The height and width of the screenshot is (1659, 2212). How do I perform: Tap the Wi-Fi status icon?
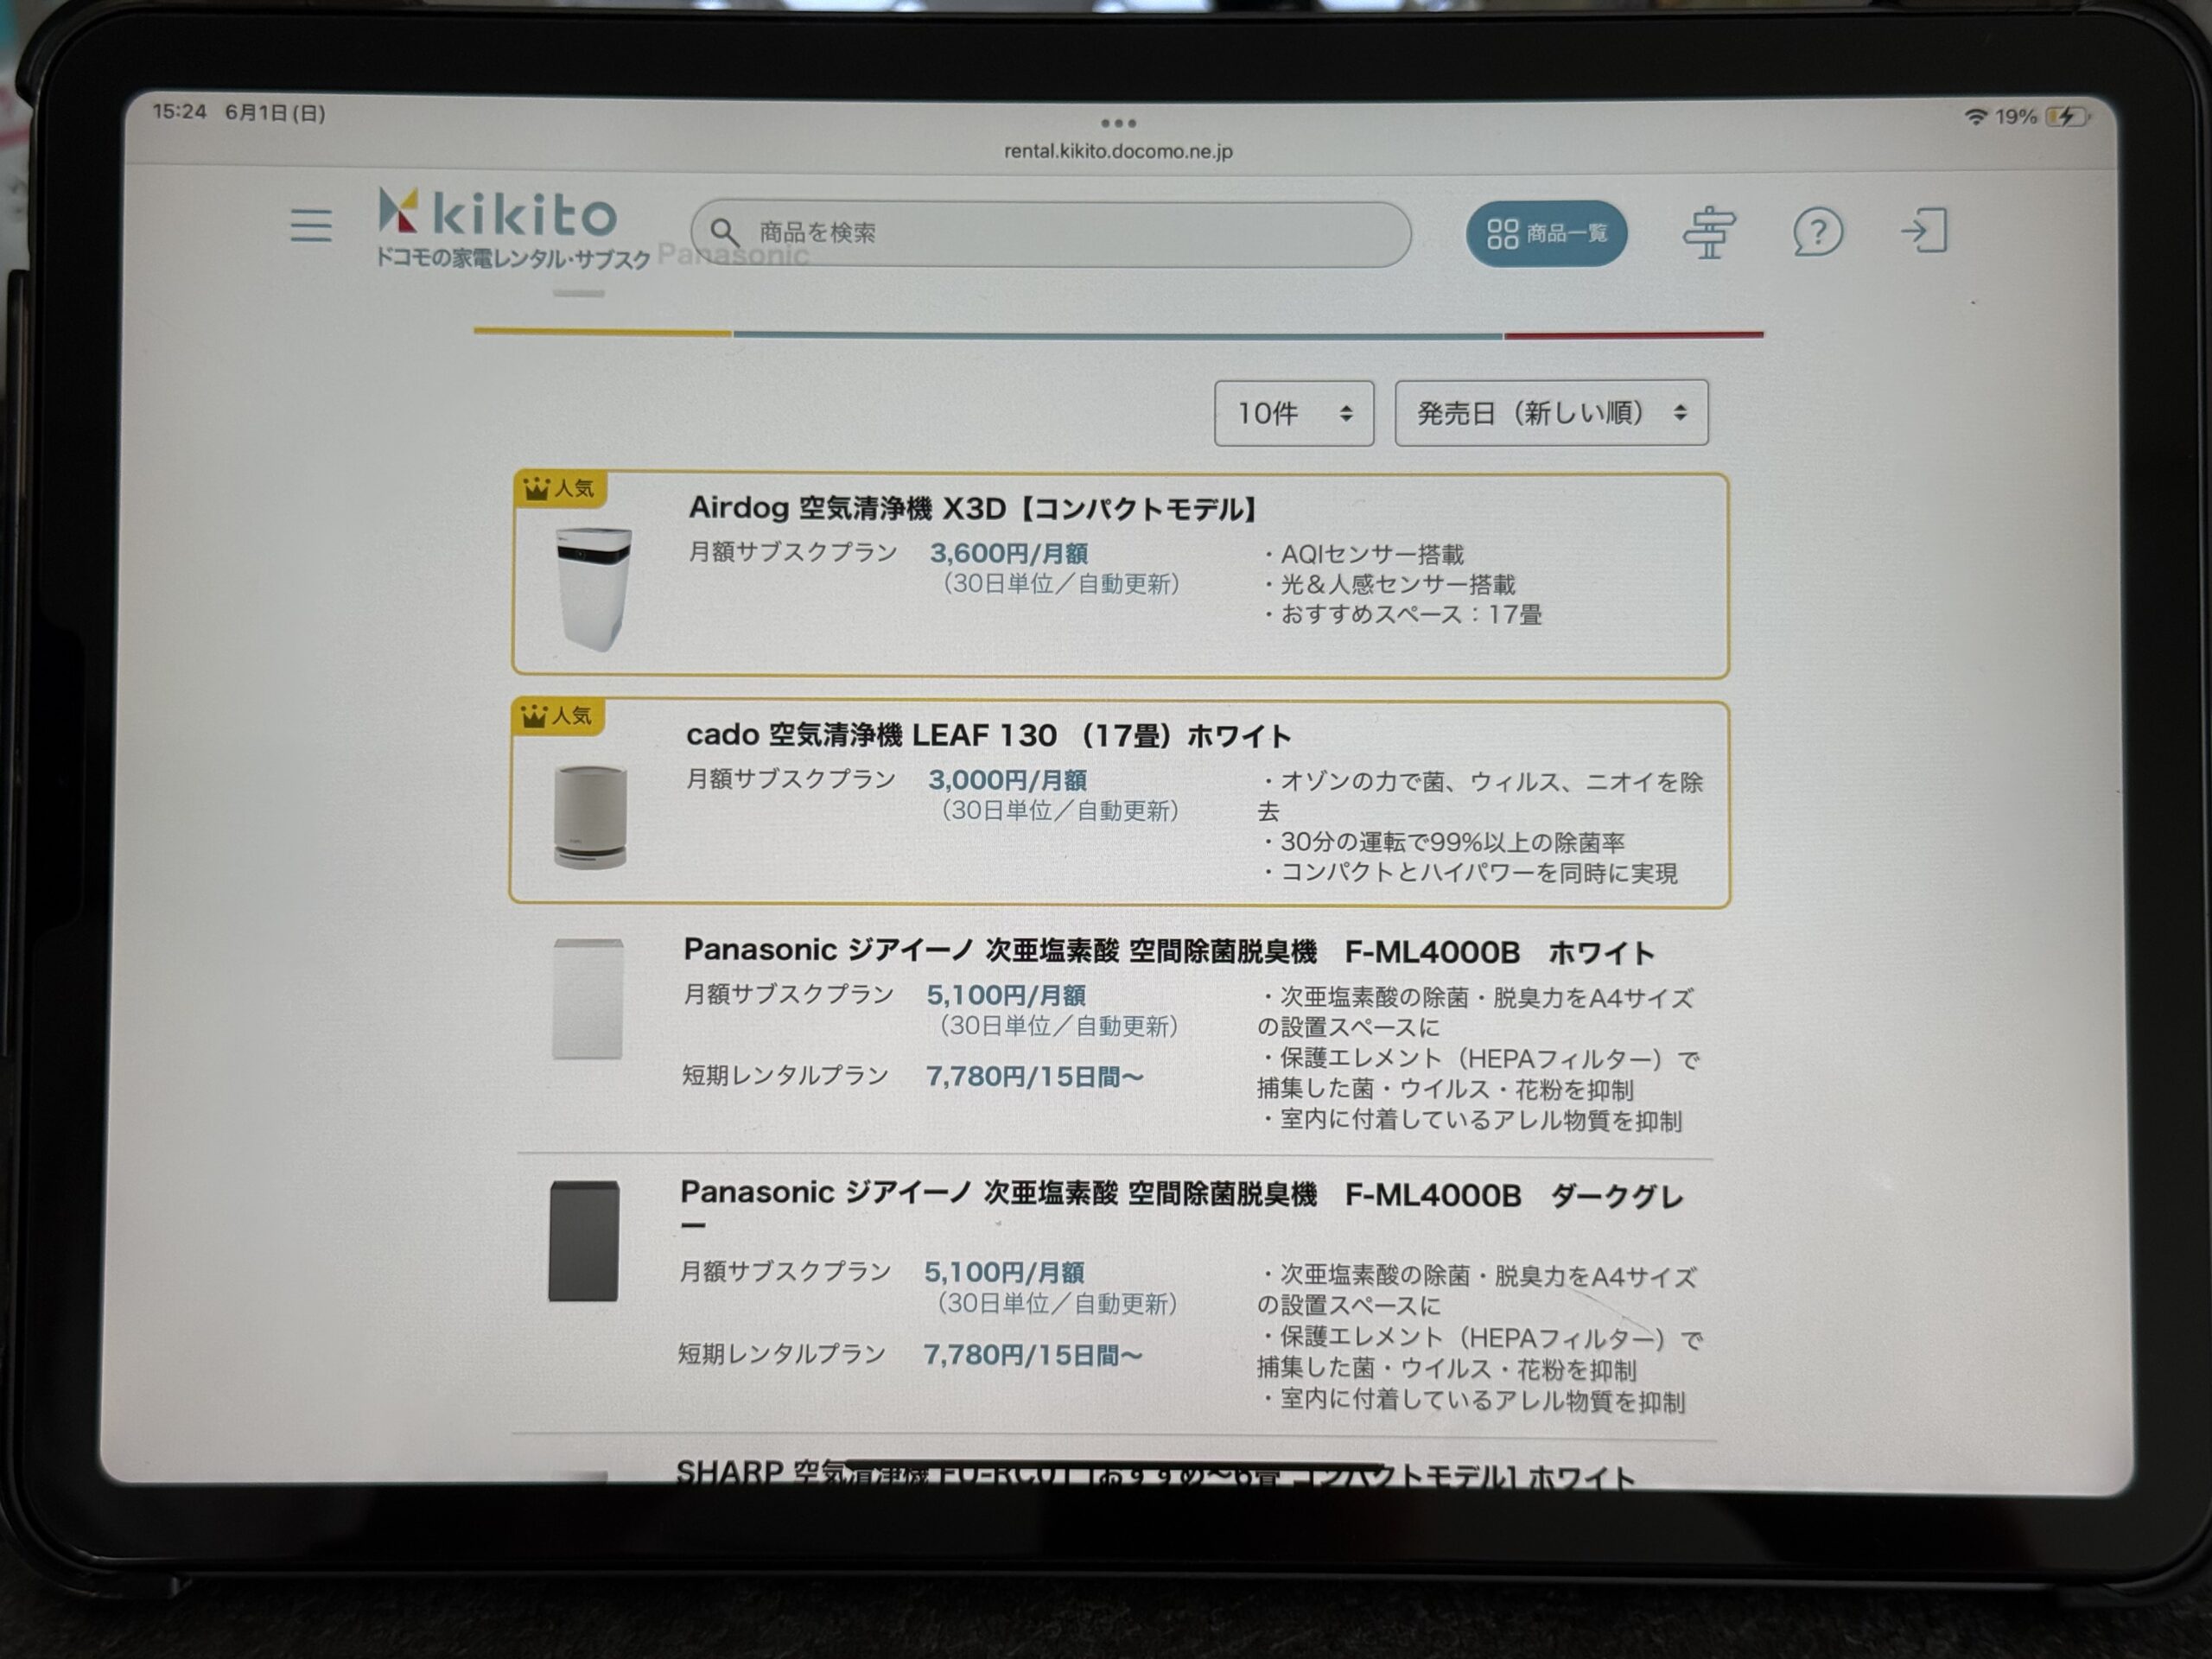click(1975, 116)
